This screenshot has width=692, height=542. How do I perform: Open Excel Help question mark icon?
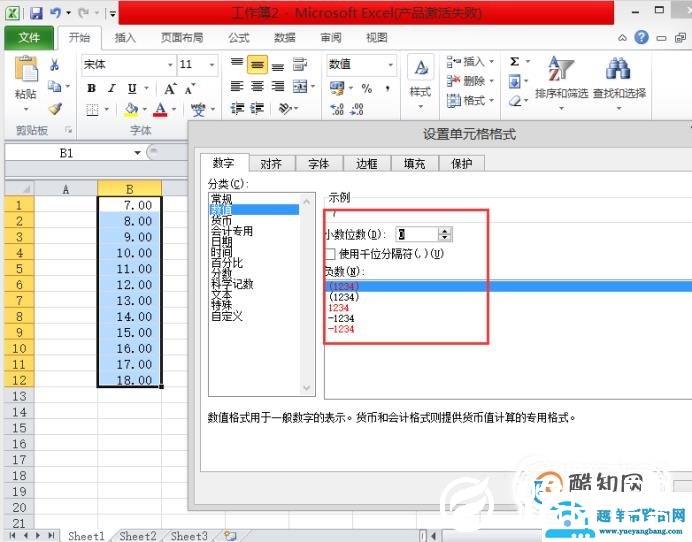click(x=641, y=37)
